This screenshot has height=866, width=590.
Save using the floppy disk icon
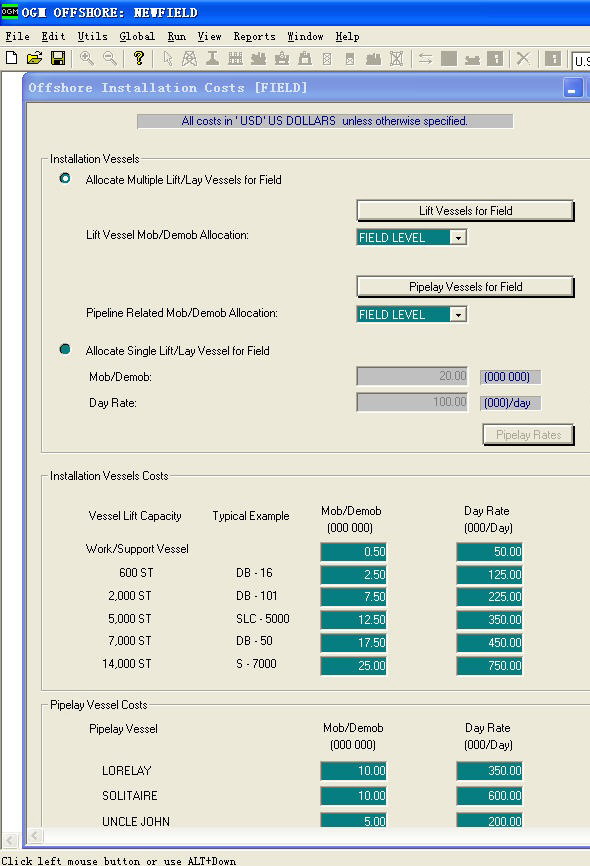(x=57, y=58)
